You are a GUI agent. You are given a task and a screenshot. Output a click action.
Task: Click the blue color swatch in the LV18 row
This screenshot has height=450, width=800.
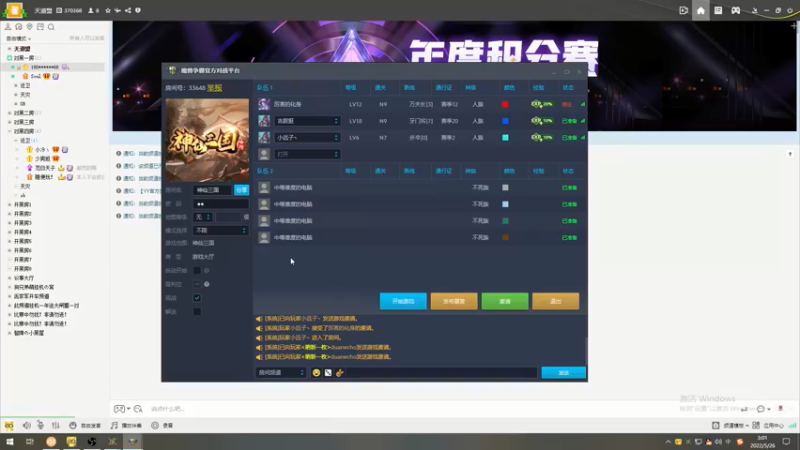505,121
